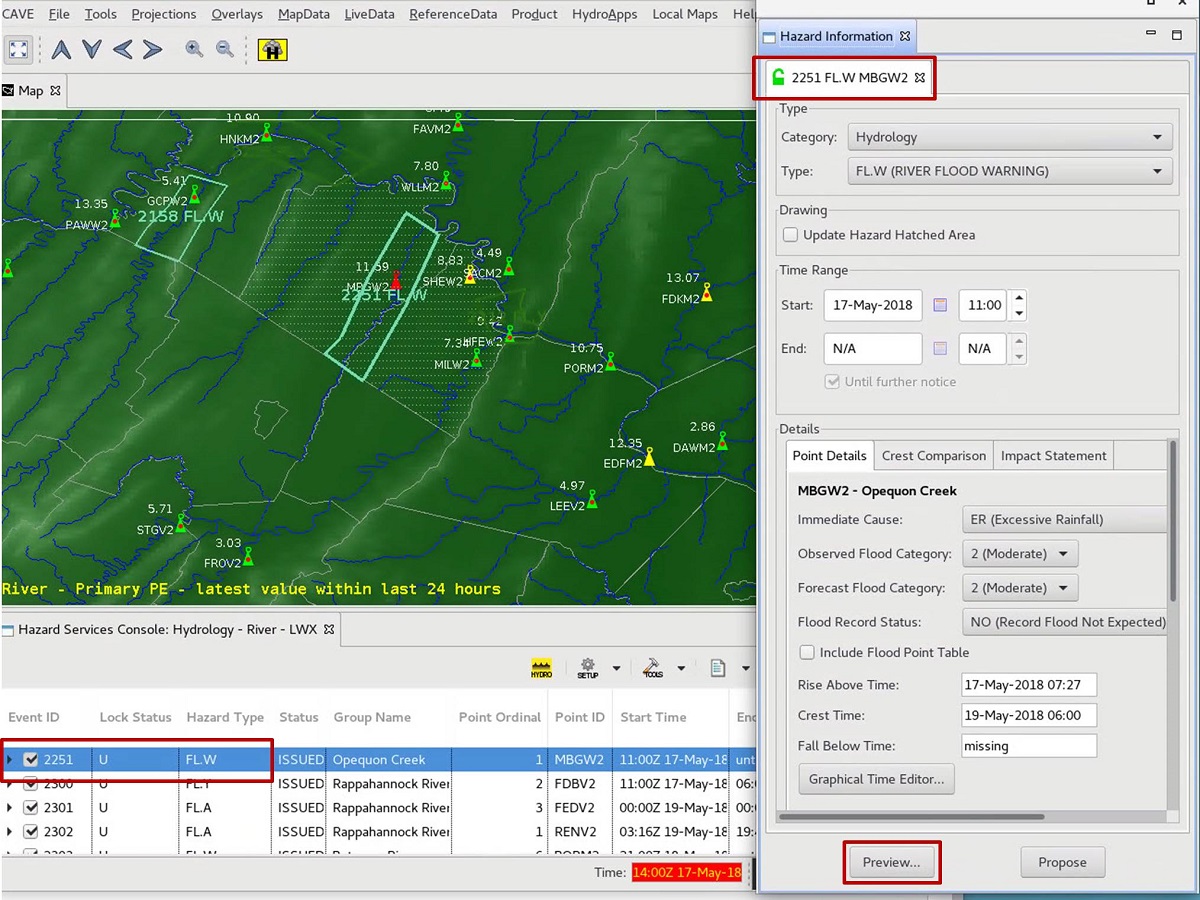Uncheck event 2251 checkbox in console
The image size is (1200, 900).
(x=31, y=760)
